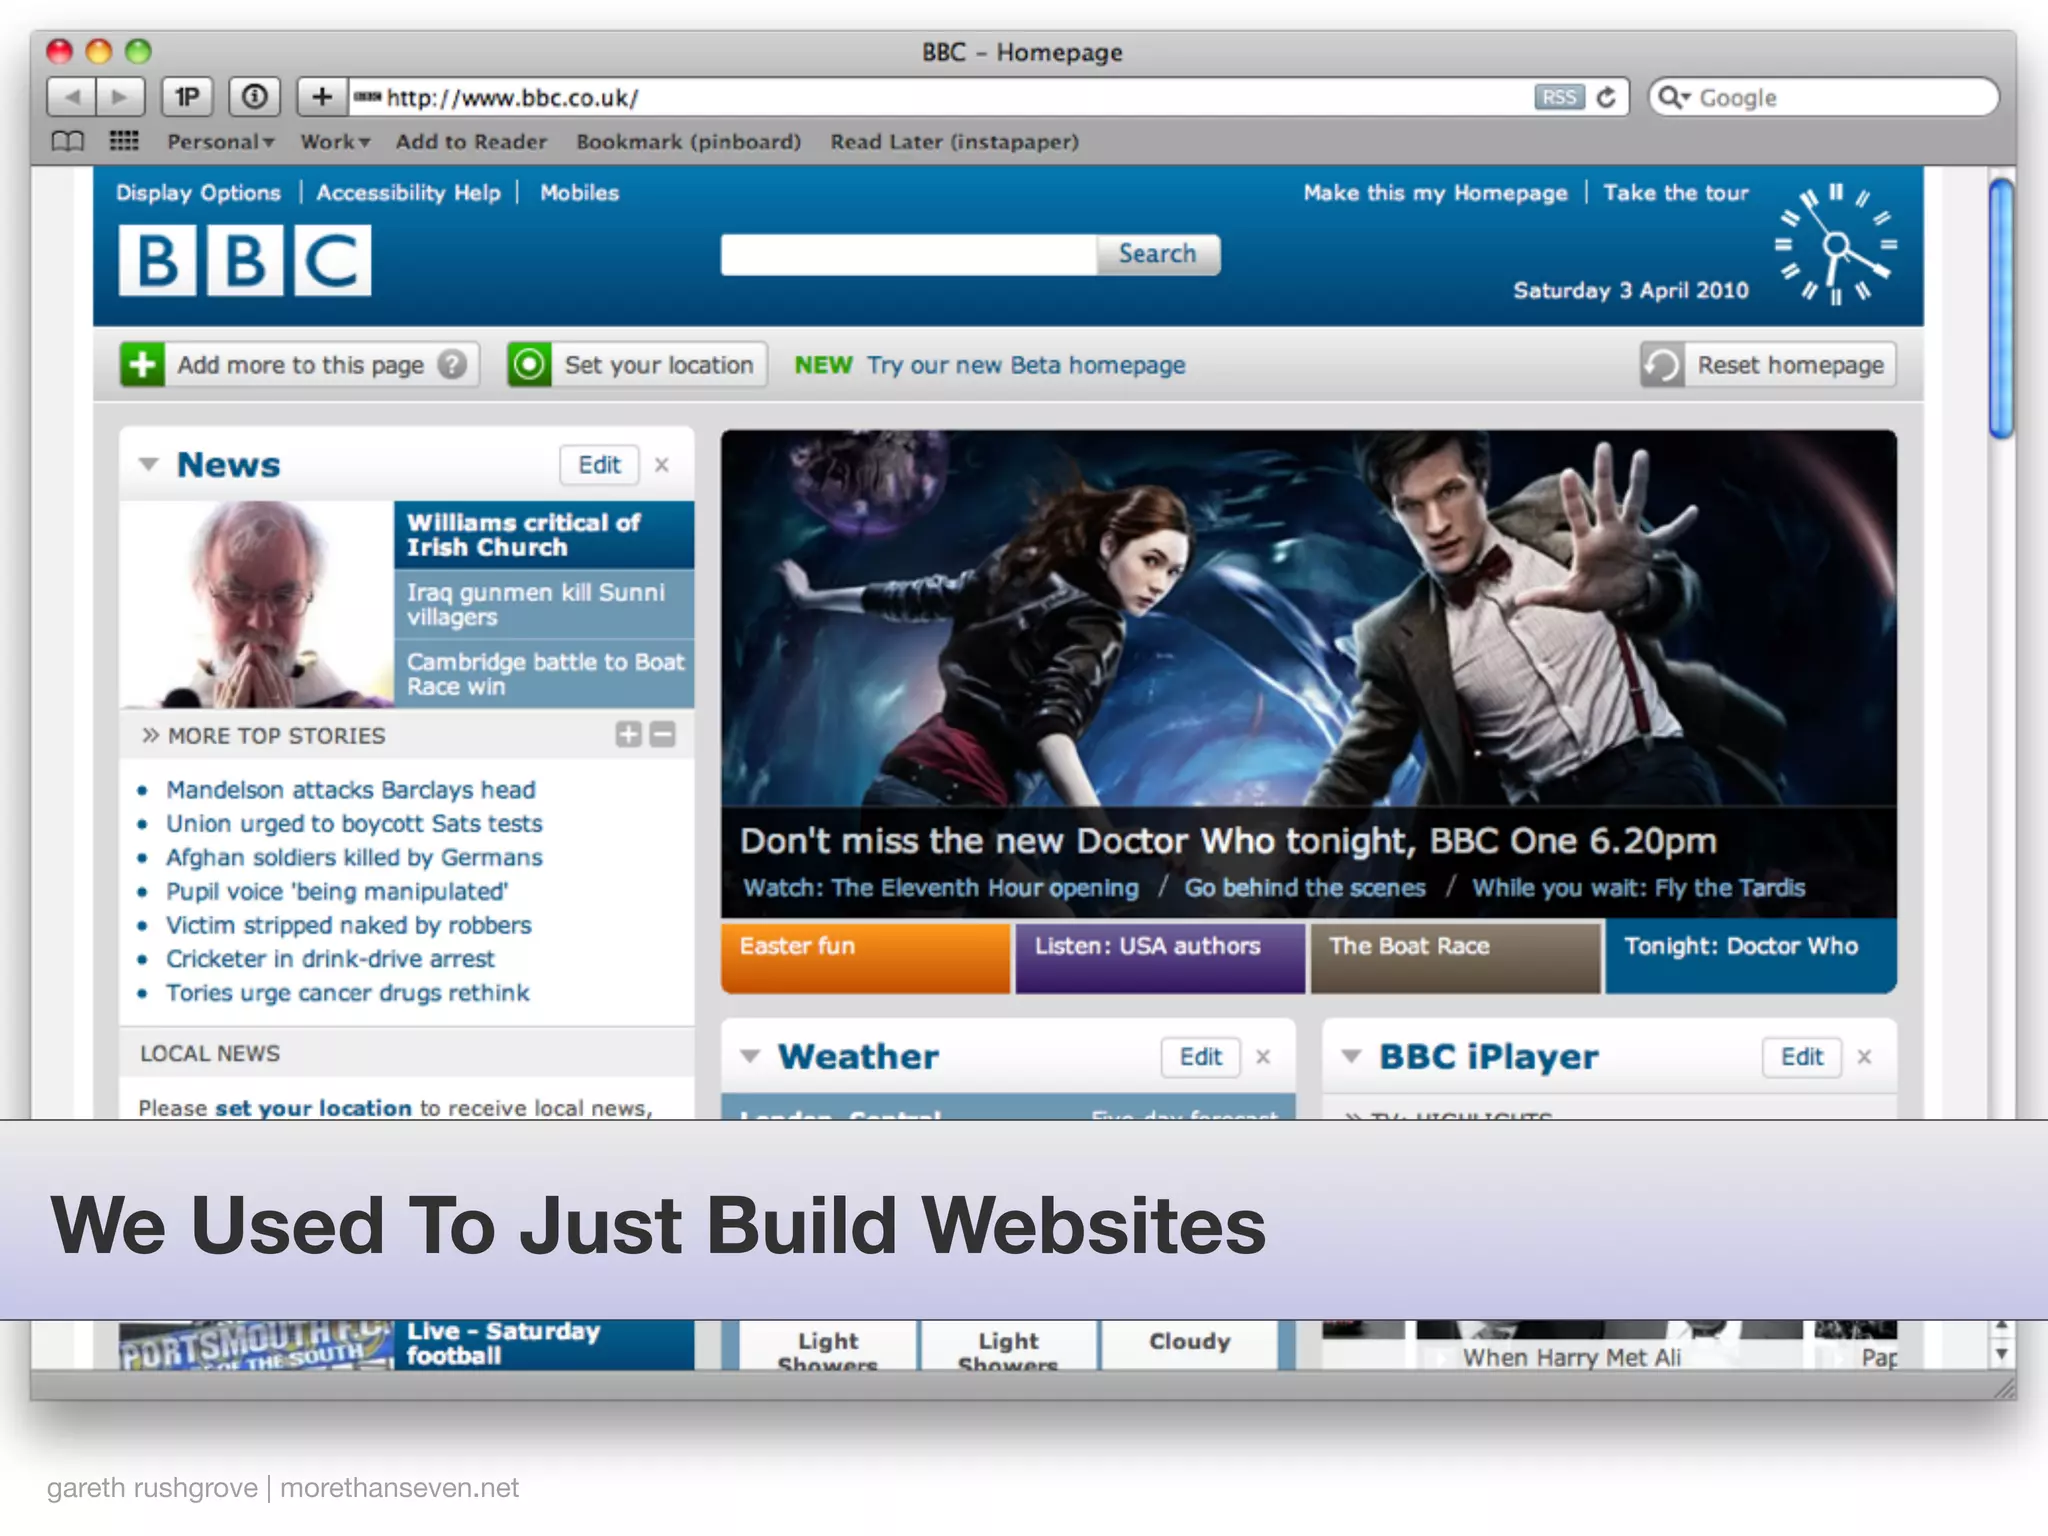Click the Doctor Who promo image
2048x1536 pixels.
point(1308,618)
